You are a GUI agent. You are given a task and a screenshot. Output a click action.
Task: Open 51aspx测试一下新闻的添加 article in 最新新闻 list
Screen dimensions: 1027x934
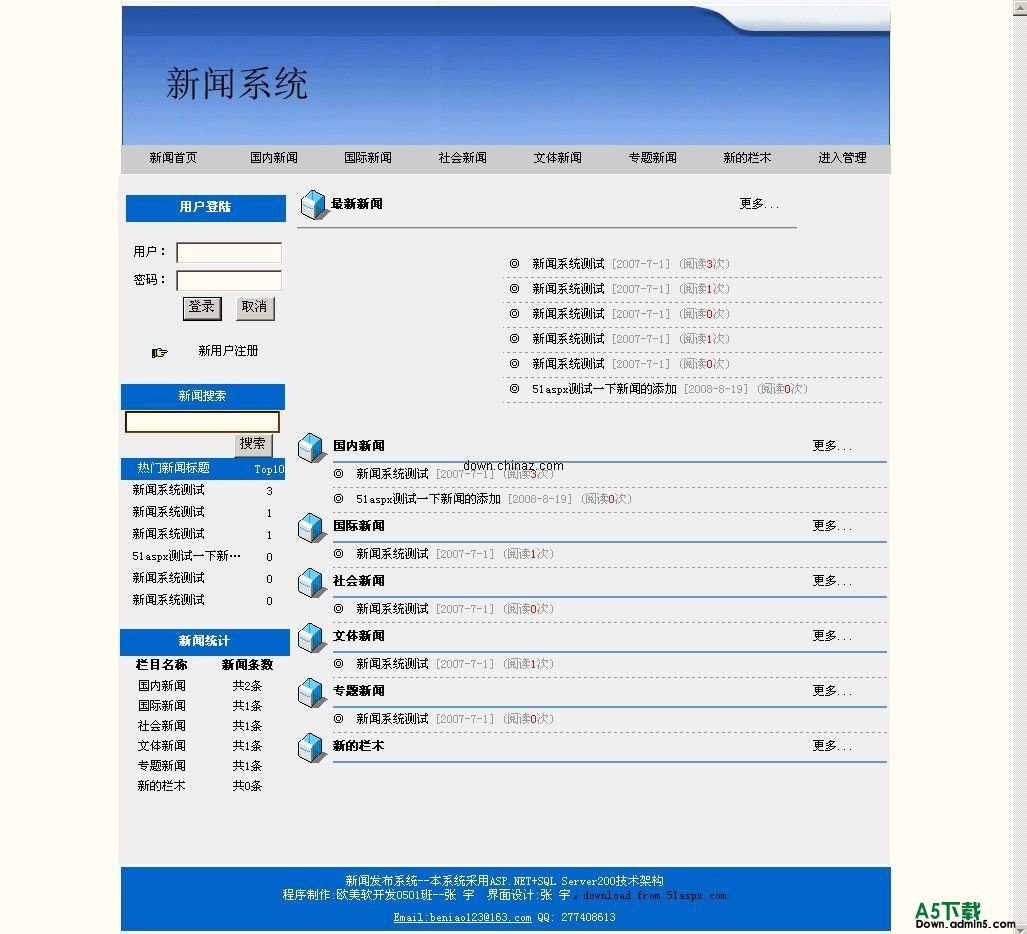tap(604, 389)
